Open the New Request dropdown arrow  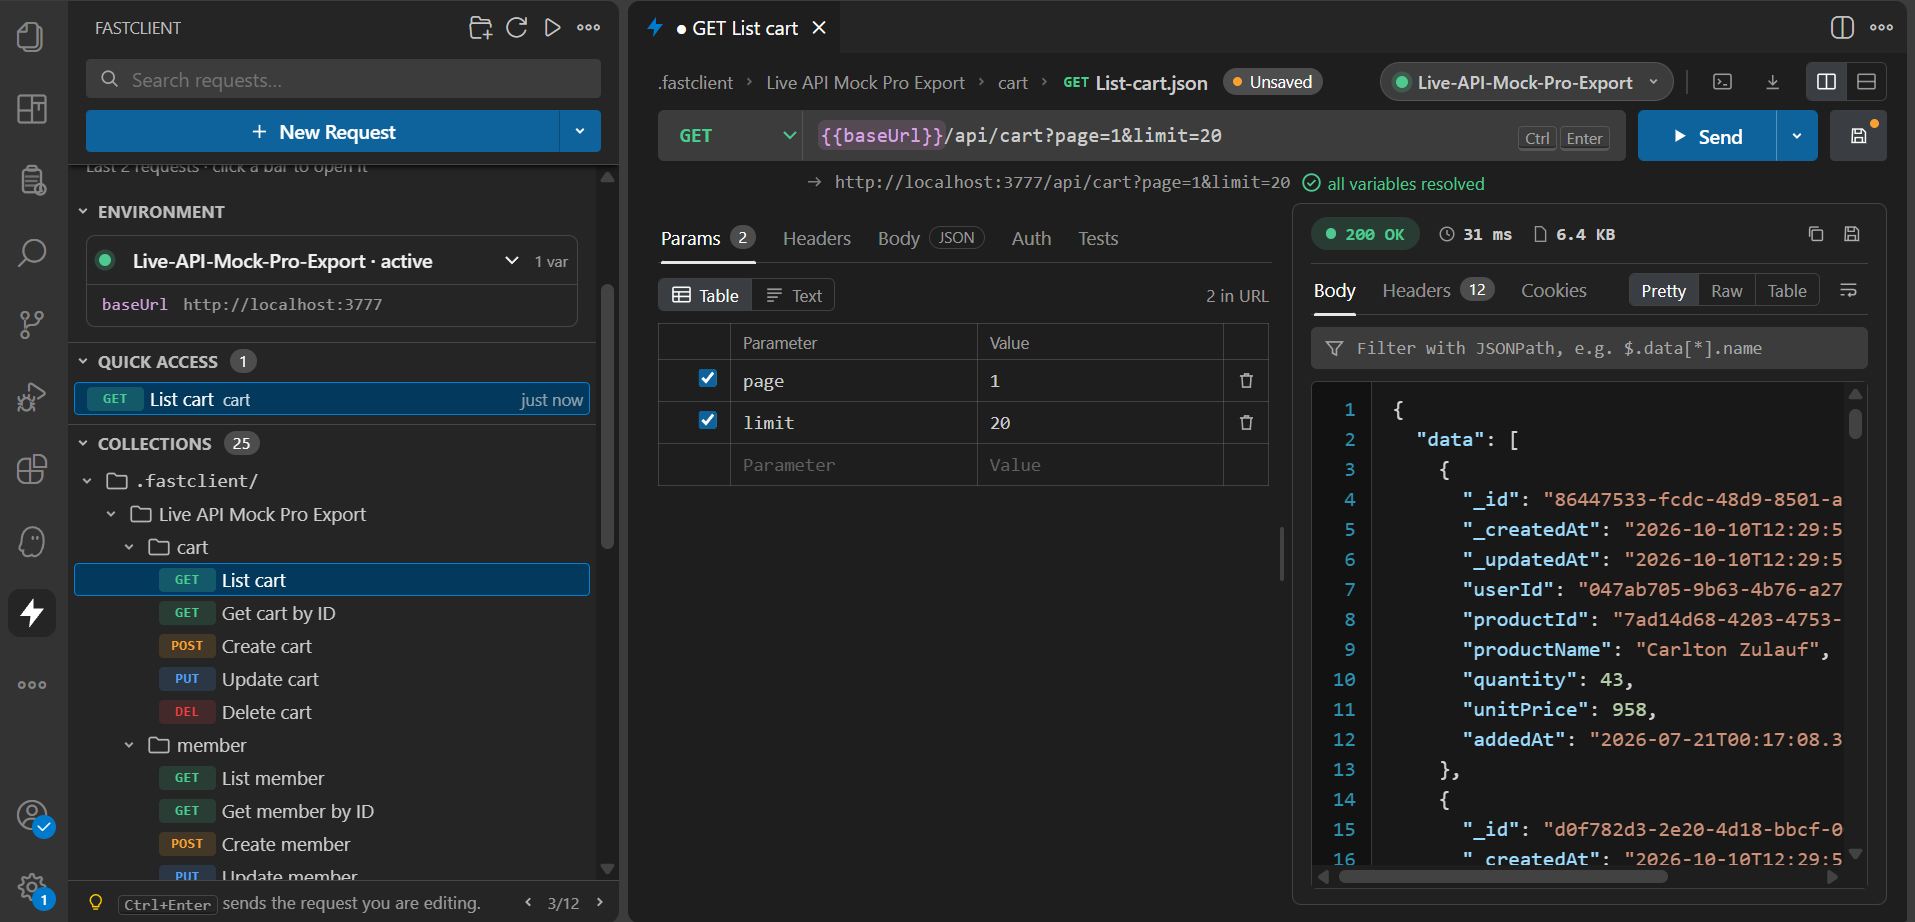(x=580, y=132)
